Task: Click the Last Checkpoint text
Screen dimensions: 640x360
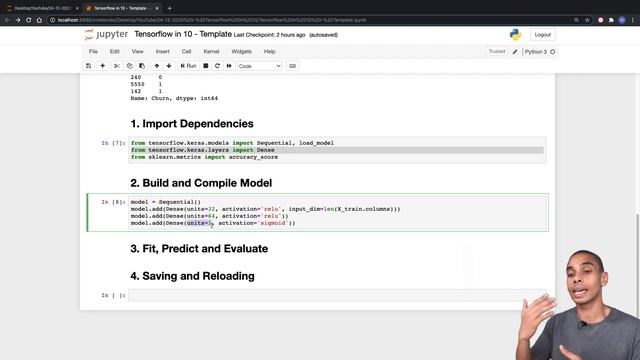Action: [x=269, y=35]
